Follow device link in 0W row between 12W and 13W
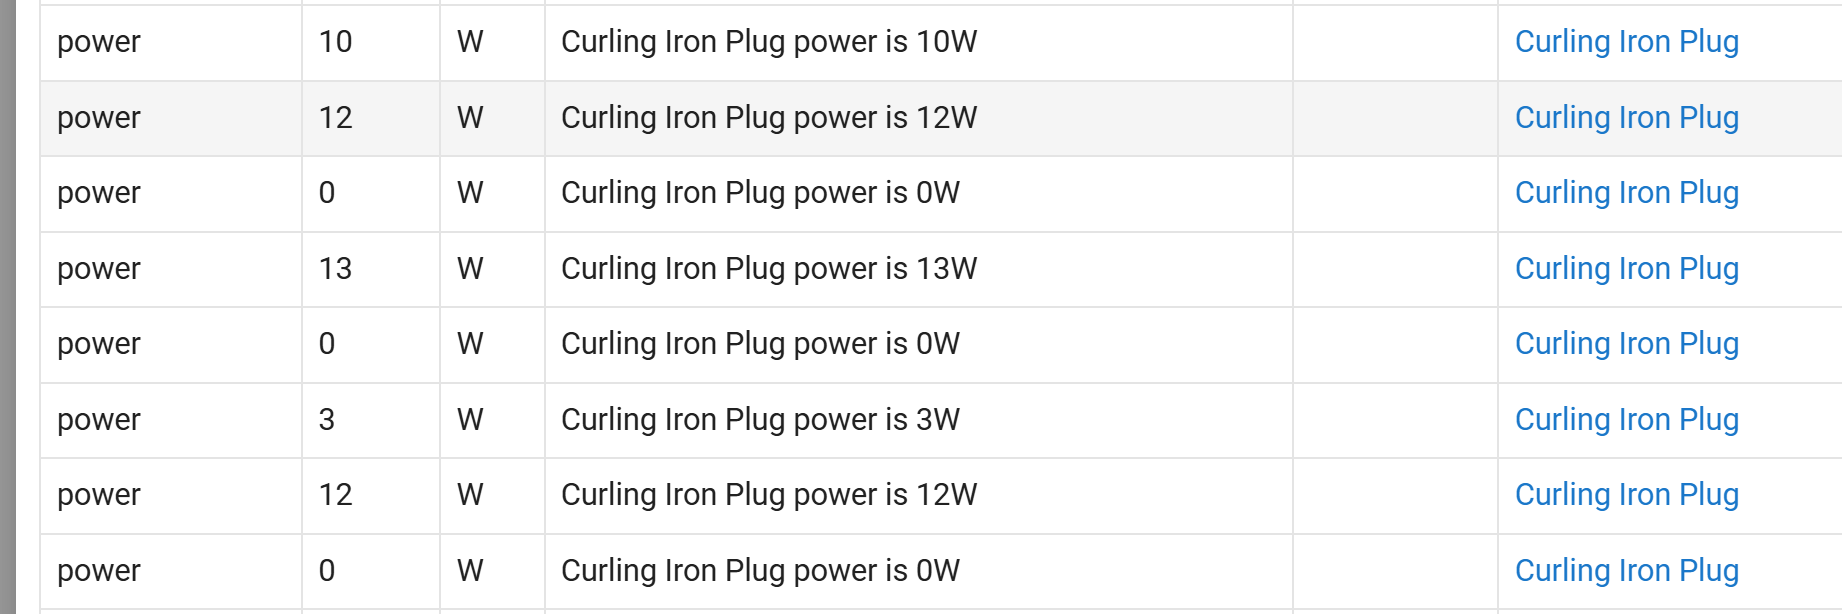The image size is (1842, 614). [1626, 193]
